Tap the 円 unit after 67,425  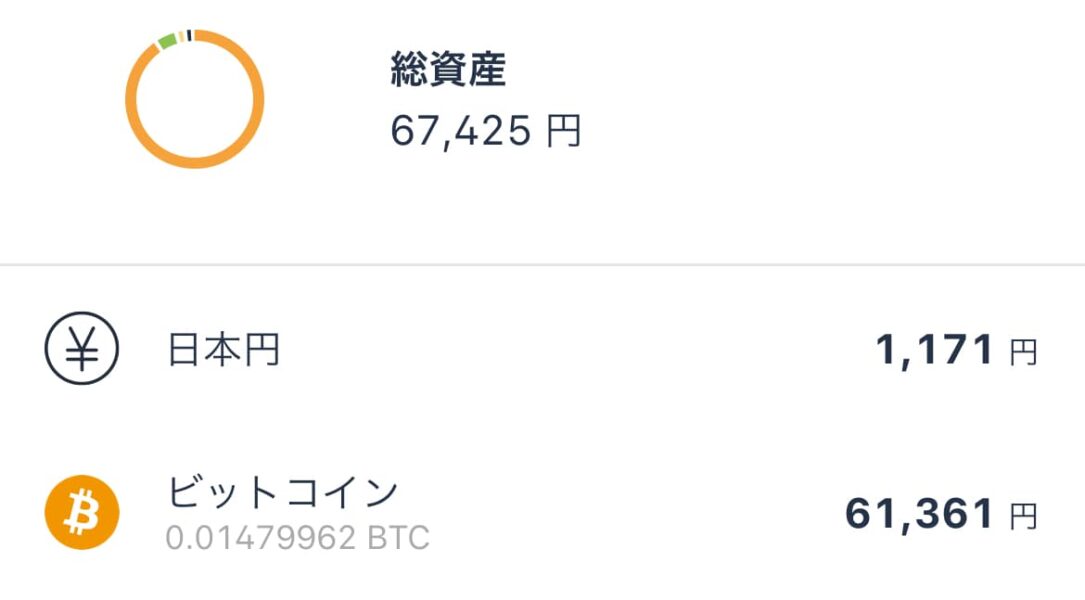564,131
